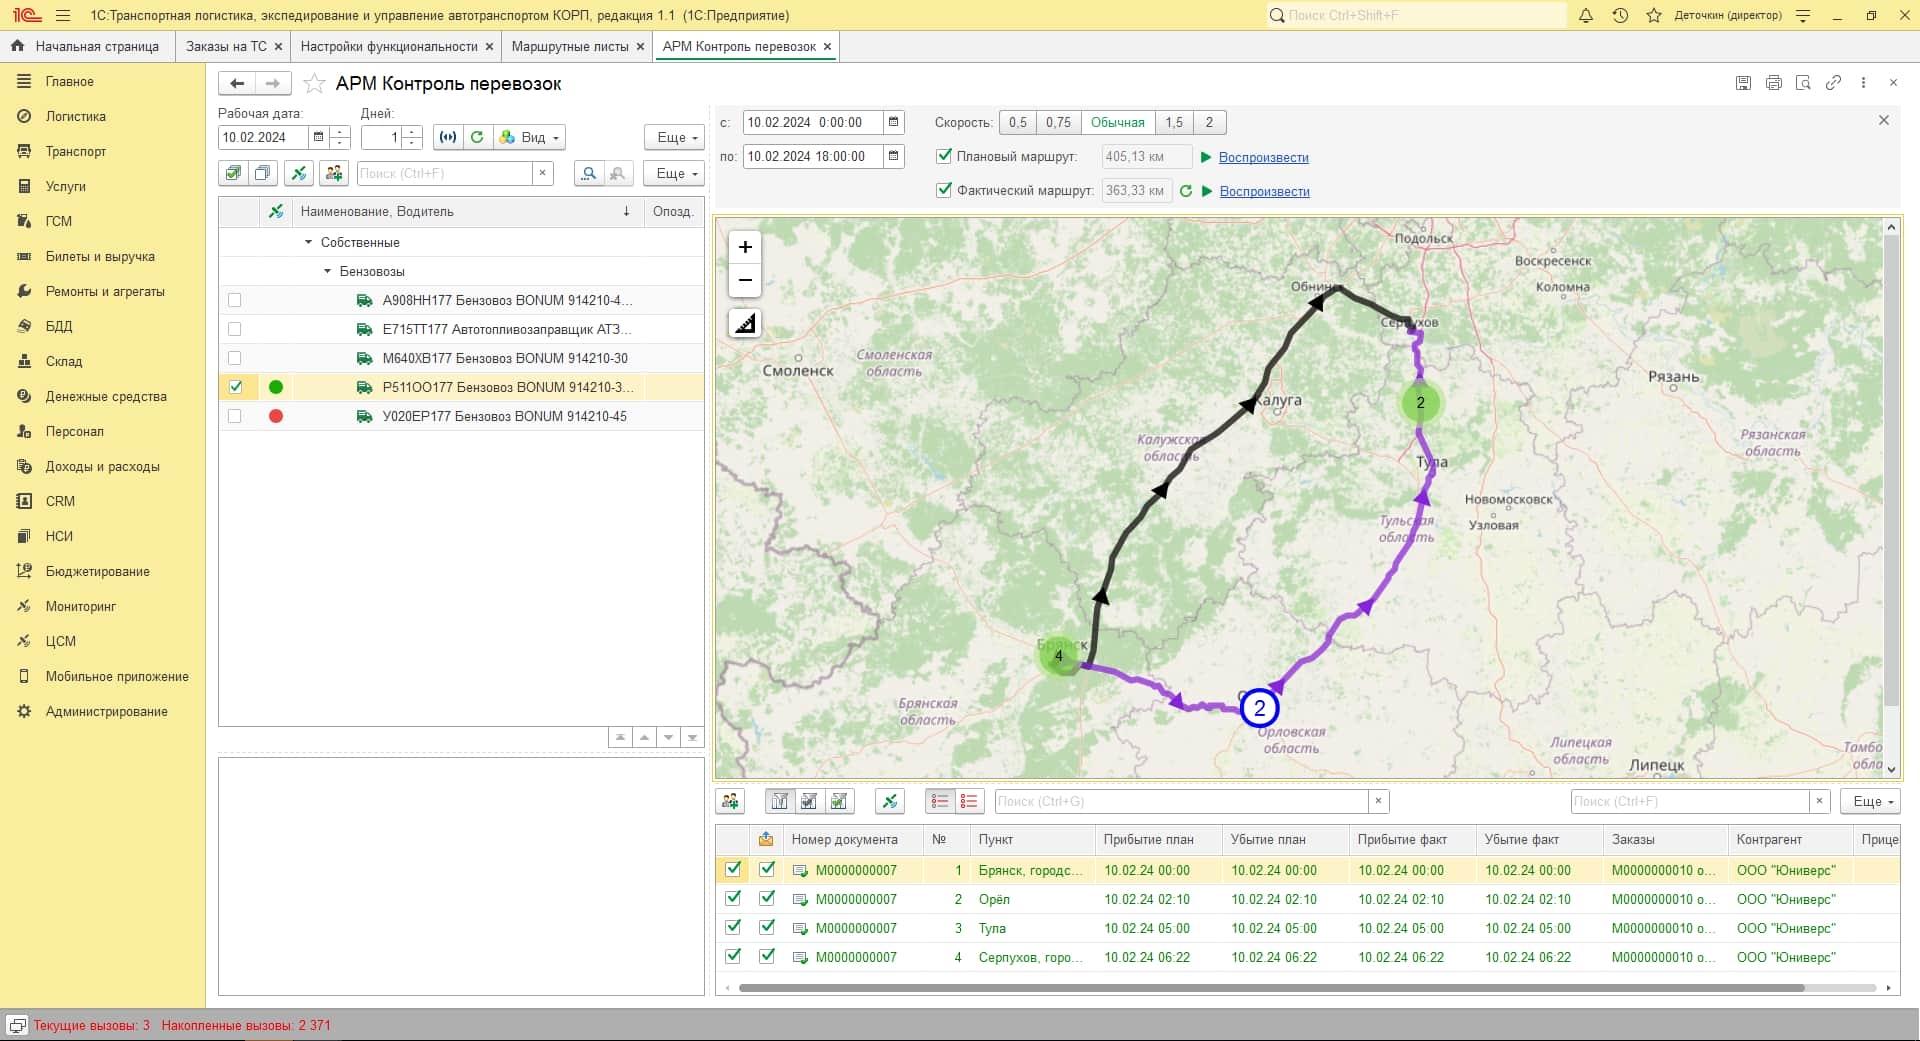
Task: Open notifications bell icon
Action: tap(1586, 15)
